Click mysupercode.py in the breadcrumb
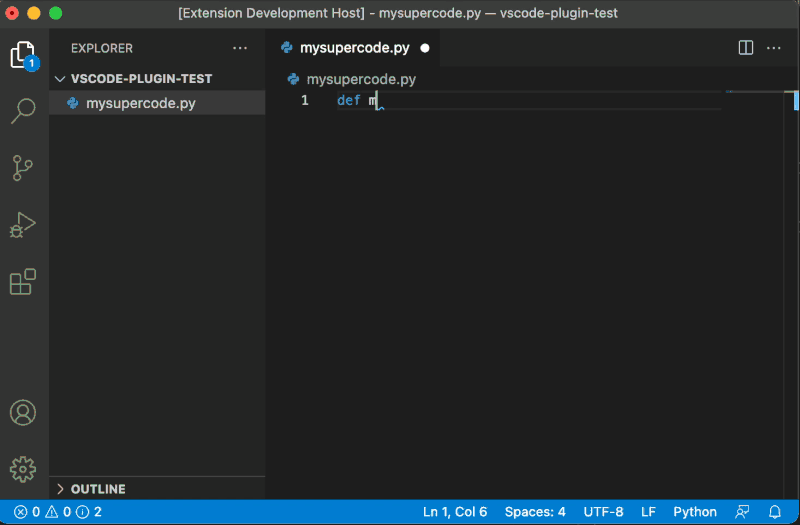Image resolution: width=800 pixels, height=525 pixels. click(x=361, y=80)
